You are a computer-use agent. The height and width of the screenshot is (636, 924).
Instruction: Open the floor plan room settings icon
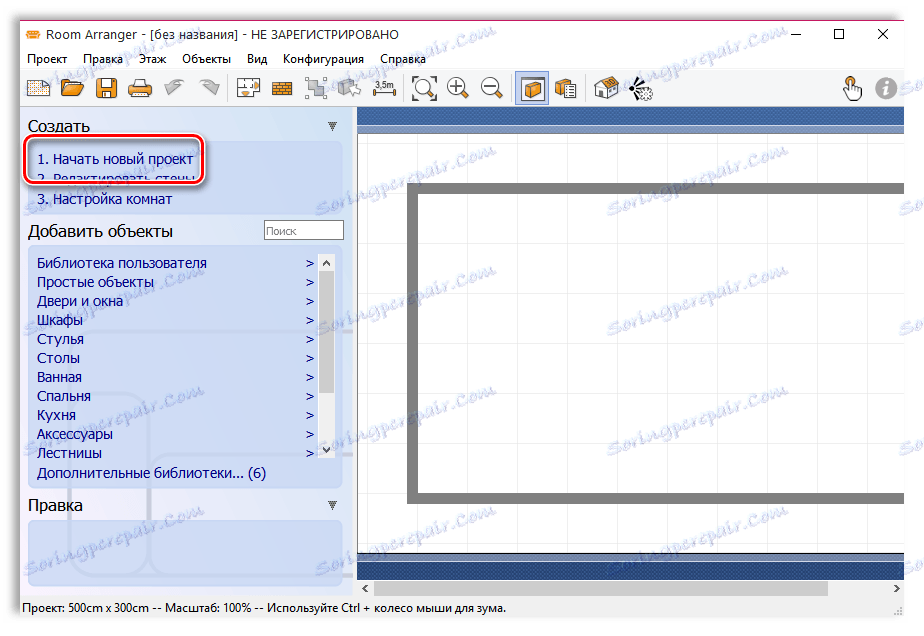(x=248, y=88)
